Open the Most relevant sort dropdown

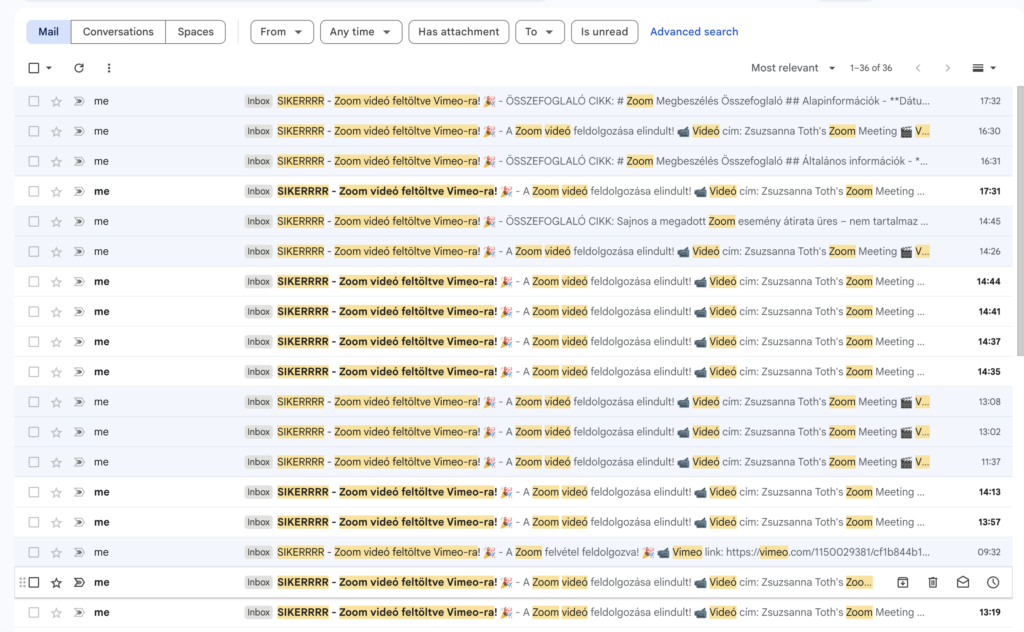click(x=792, y=67)
